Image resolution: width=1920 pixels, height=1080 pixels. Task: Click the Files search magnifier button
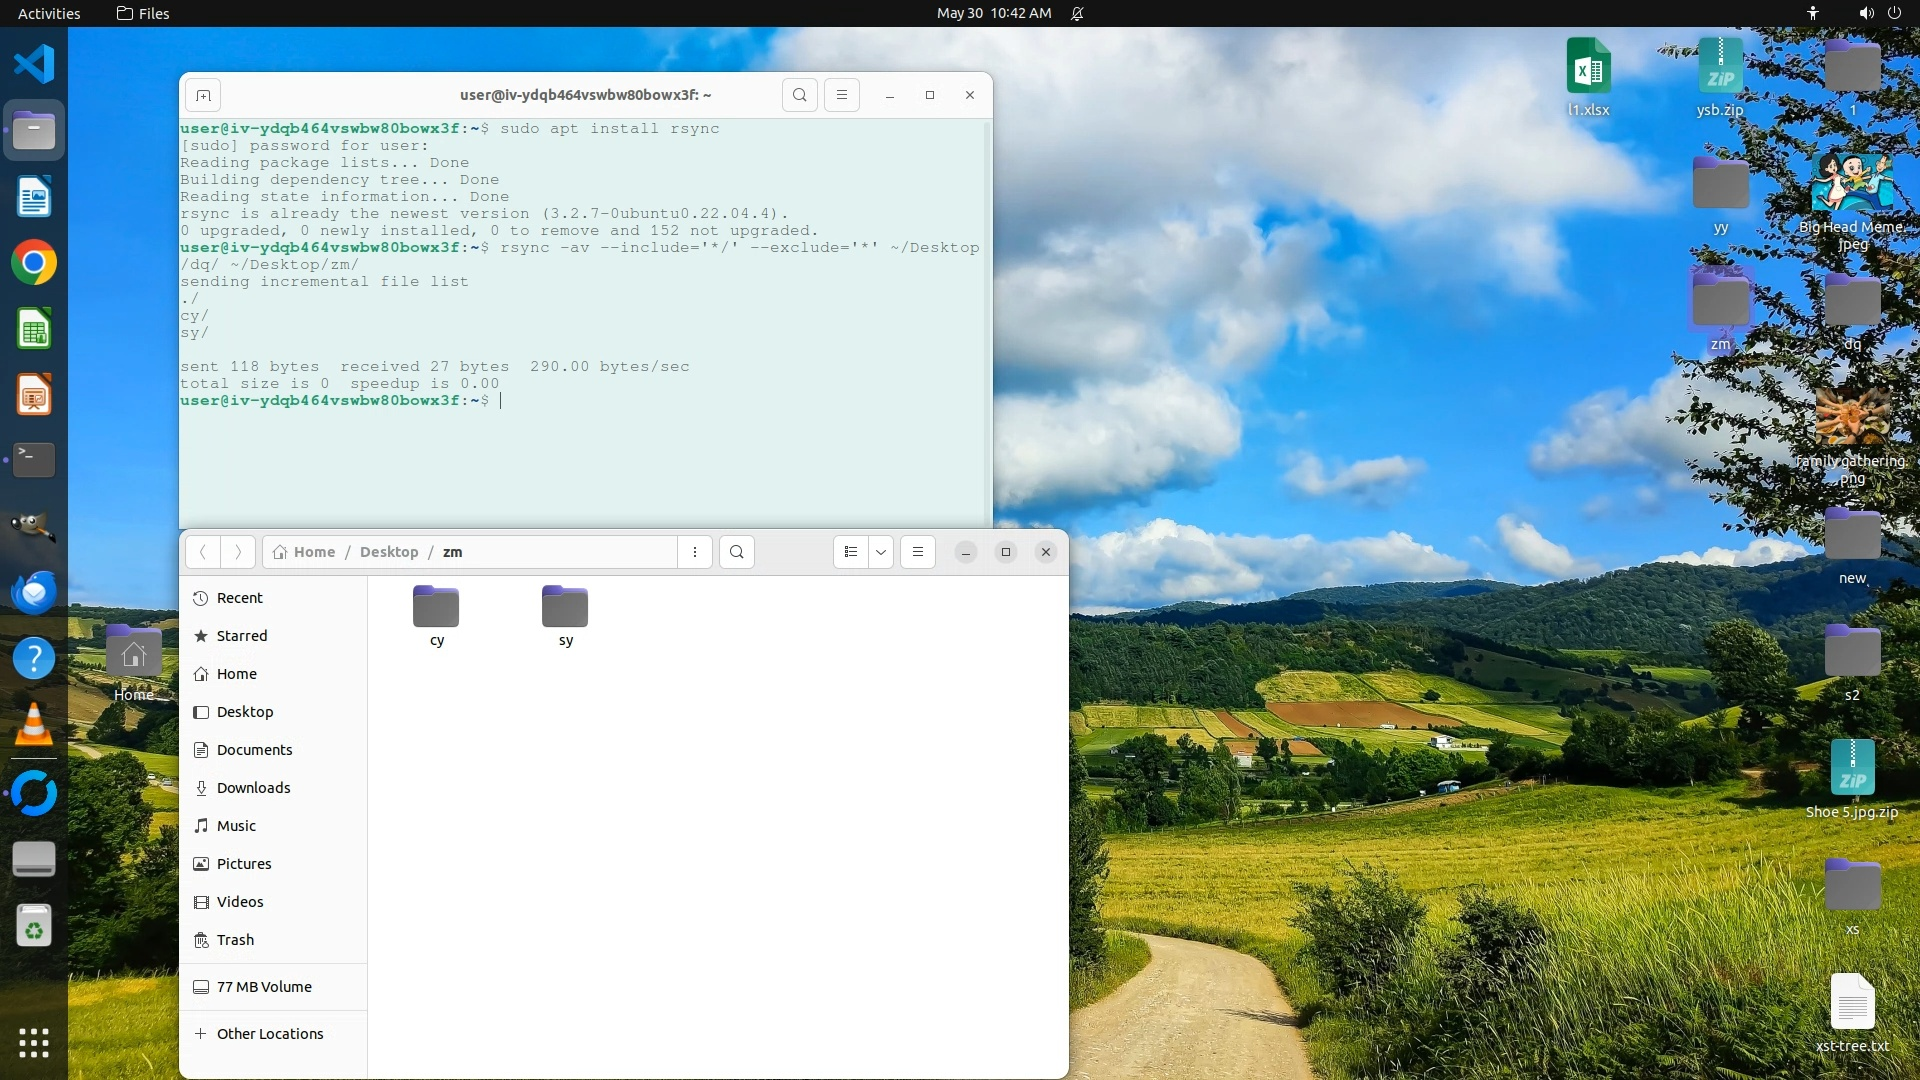737,552
